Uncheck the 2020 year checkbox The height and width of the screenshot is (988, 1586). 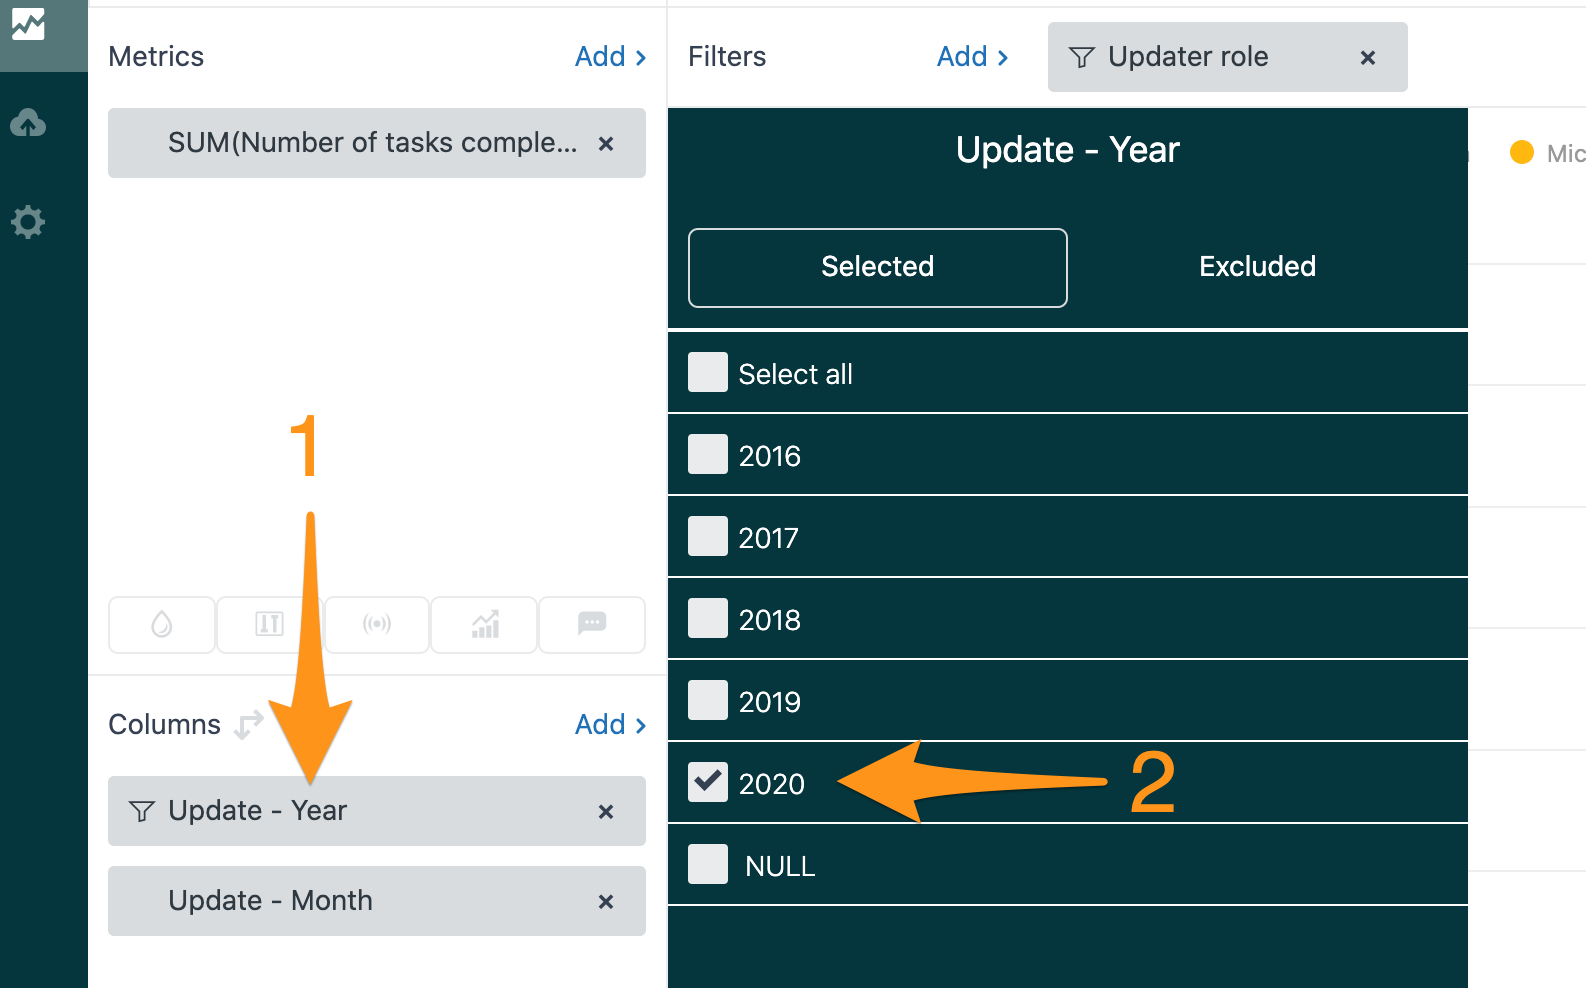[708, 782]
